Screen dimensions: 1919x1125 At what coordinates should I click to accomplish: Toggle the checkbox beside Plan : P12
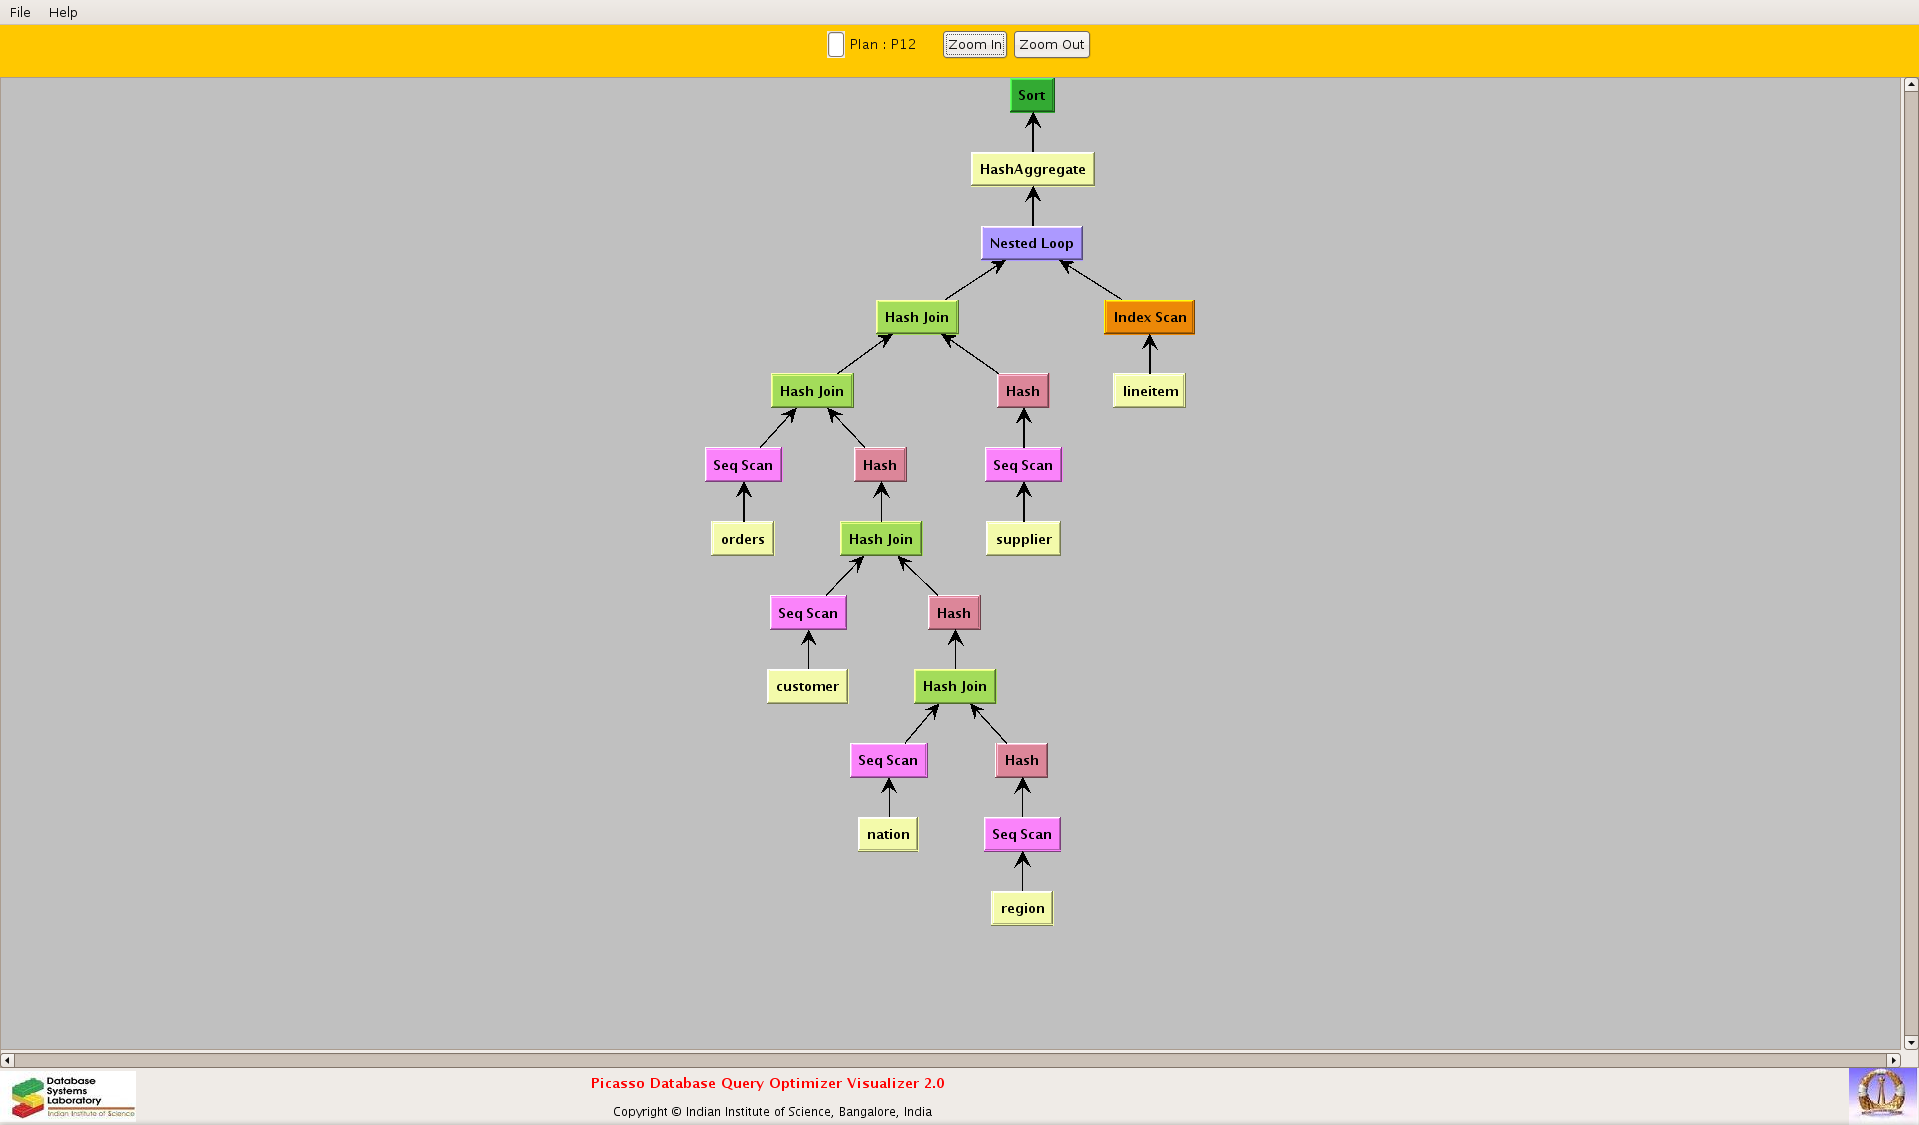tap(836, 45)
